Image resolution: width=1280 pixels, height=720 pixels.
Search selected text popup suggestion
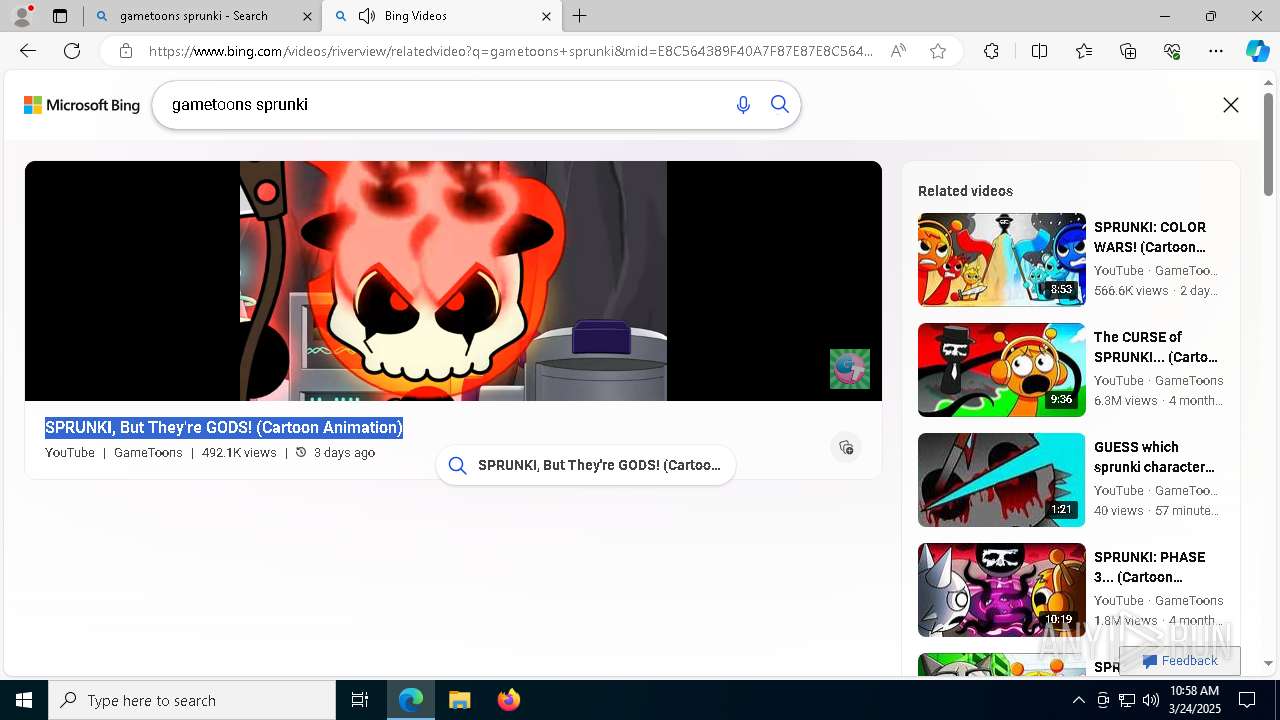(x=586, y=465)
